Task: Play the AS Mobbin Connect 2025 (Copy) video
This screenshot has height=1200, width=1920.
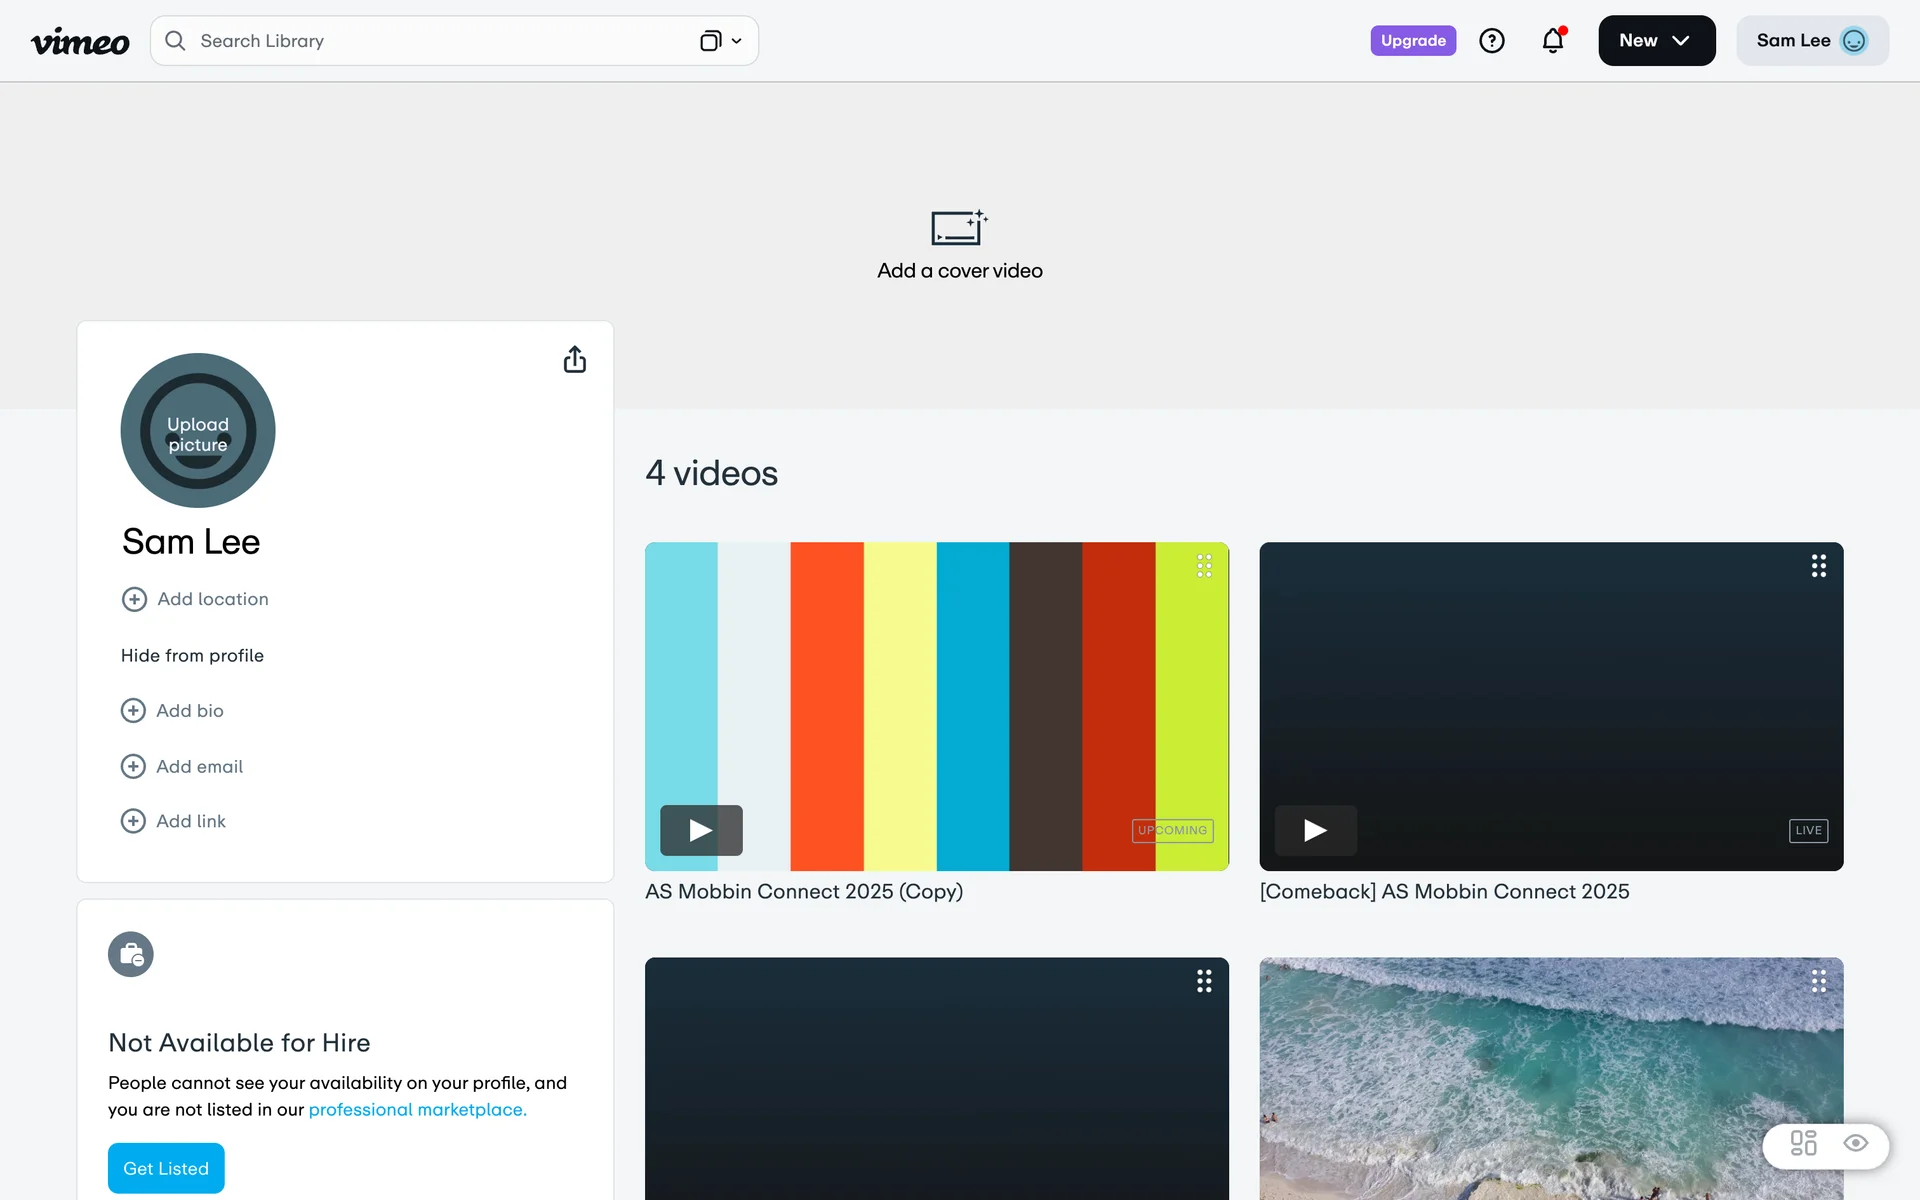Action: pos(701,830)
